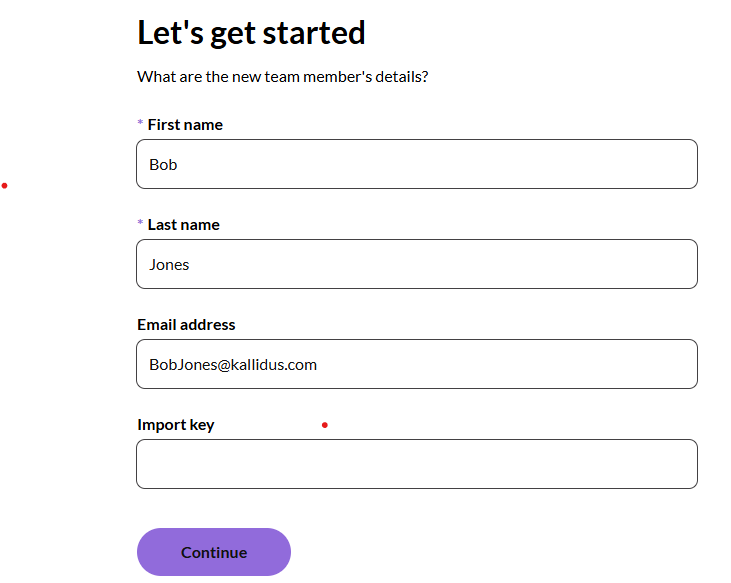Click the required asterisk beside First name
The height and width of the screenshot is (583, 731).
point(140,124)
